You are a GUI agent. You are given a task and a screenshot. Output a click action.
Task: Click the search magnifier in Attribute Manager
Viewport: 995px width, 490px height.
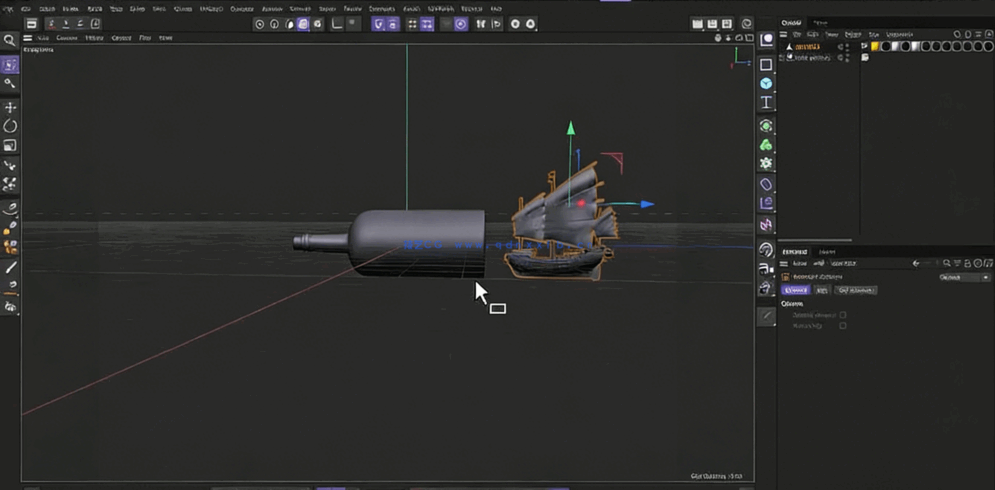[x=946, y=264]
